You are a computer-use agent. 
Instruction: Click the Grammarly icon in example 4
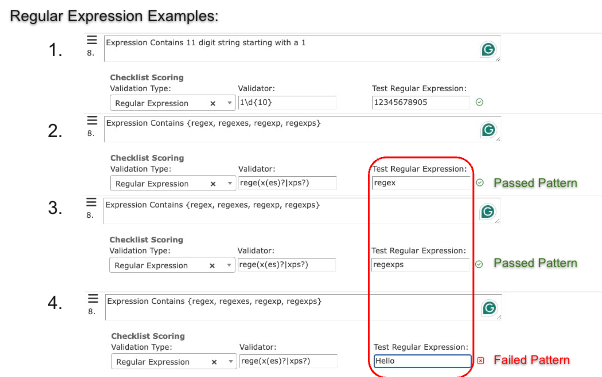tap(489, 308)
